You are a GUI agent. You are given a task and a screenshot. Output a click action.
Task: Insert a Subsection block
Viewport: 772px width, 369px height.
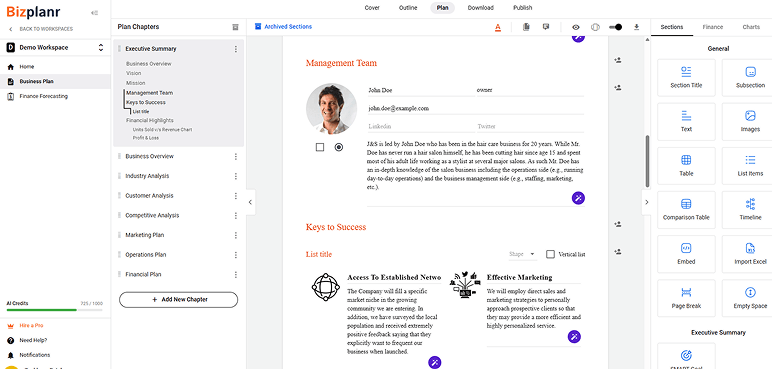pos(747,78)
